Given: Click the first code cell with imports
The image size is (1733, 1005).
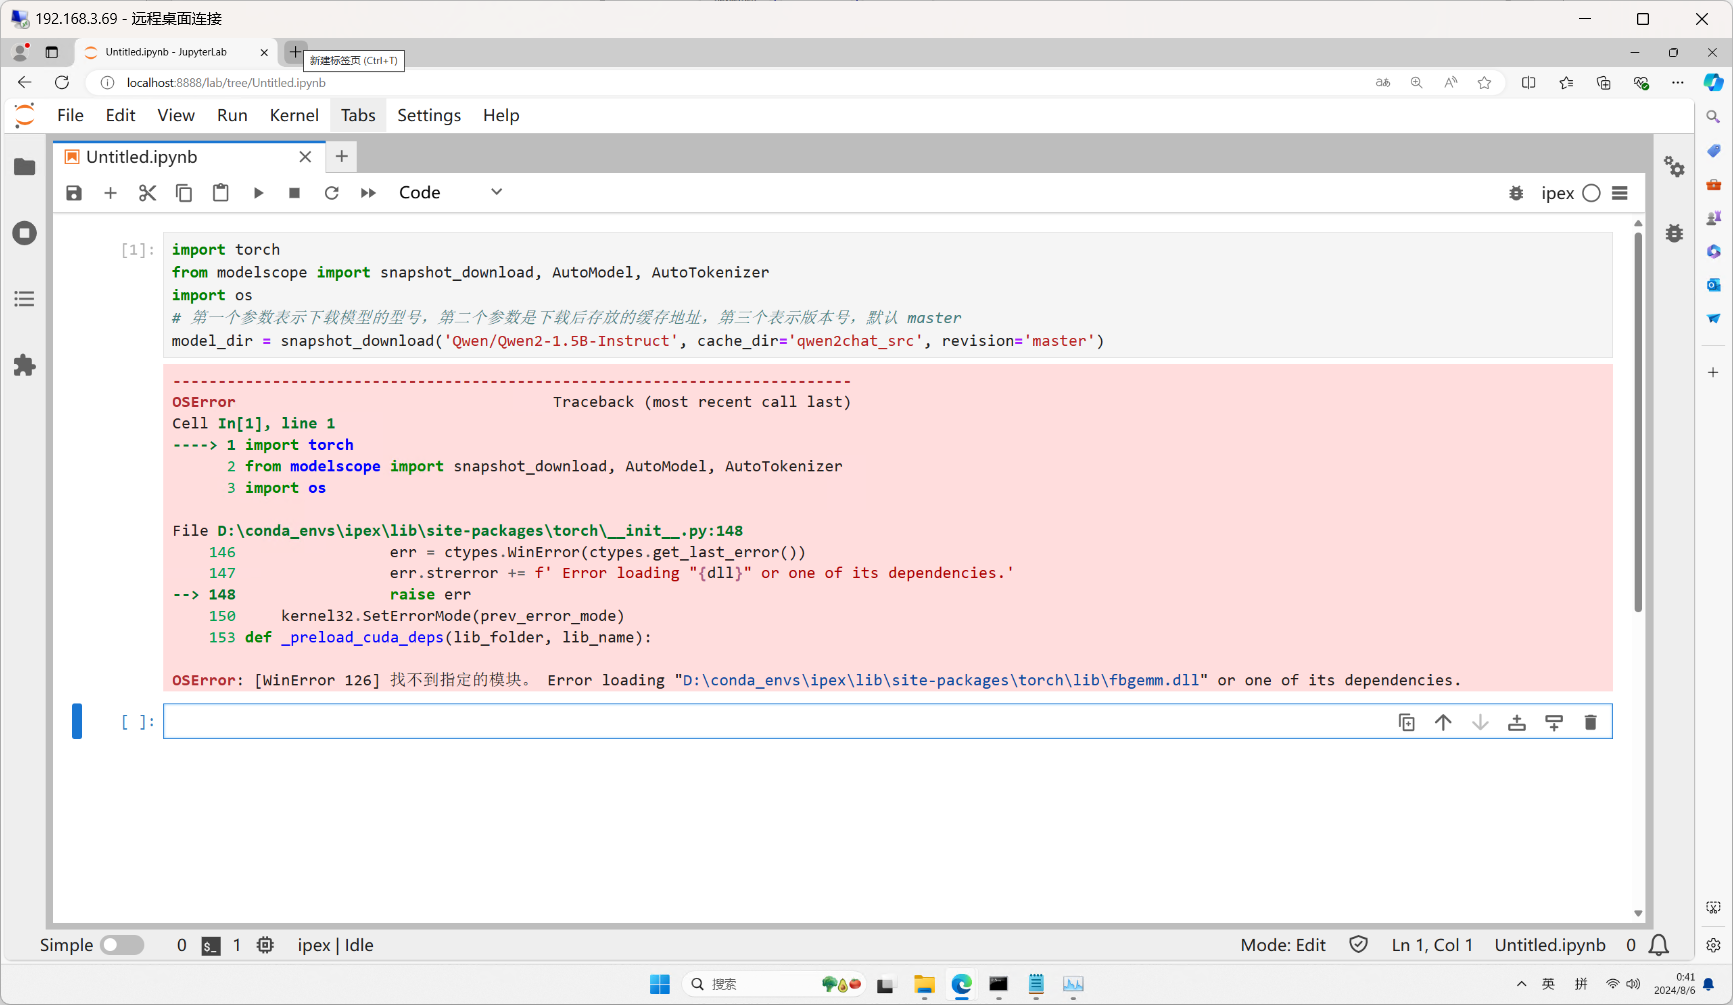Looking at the screenshot, I should tap(890, 295).
